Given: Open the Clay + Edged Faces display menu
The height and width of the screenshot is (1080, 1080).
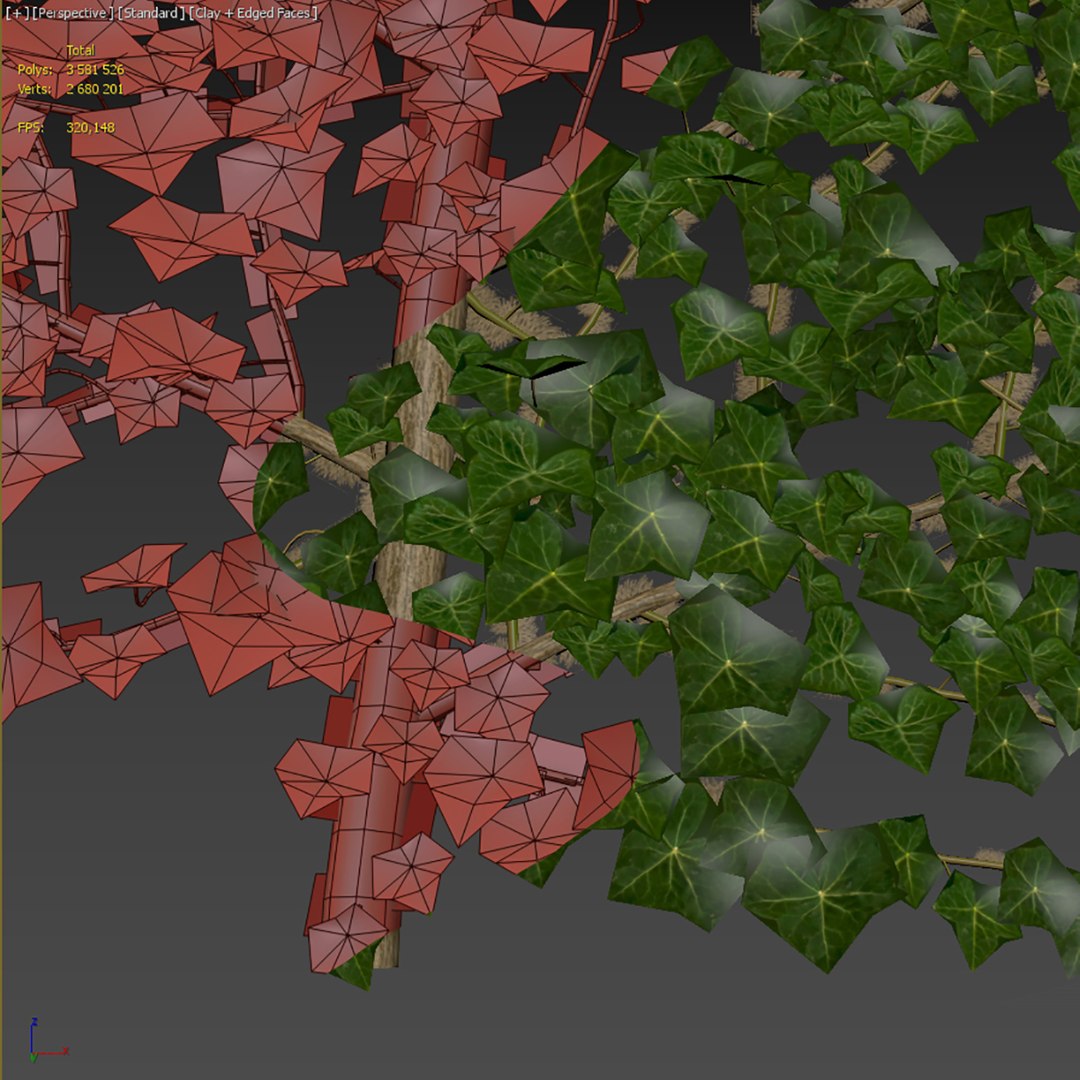Looking at the screenshot, I should coord(253,13).
